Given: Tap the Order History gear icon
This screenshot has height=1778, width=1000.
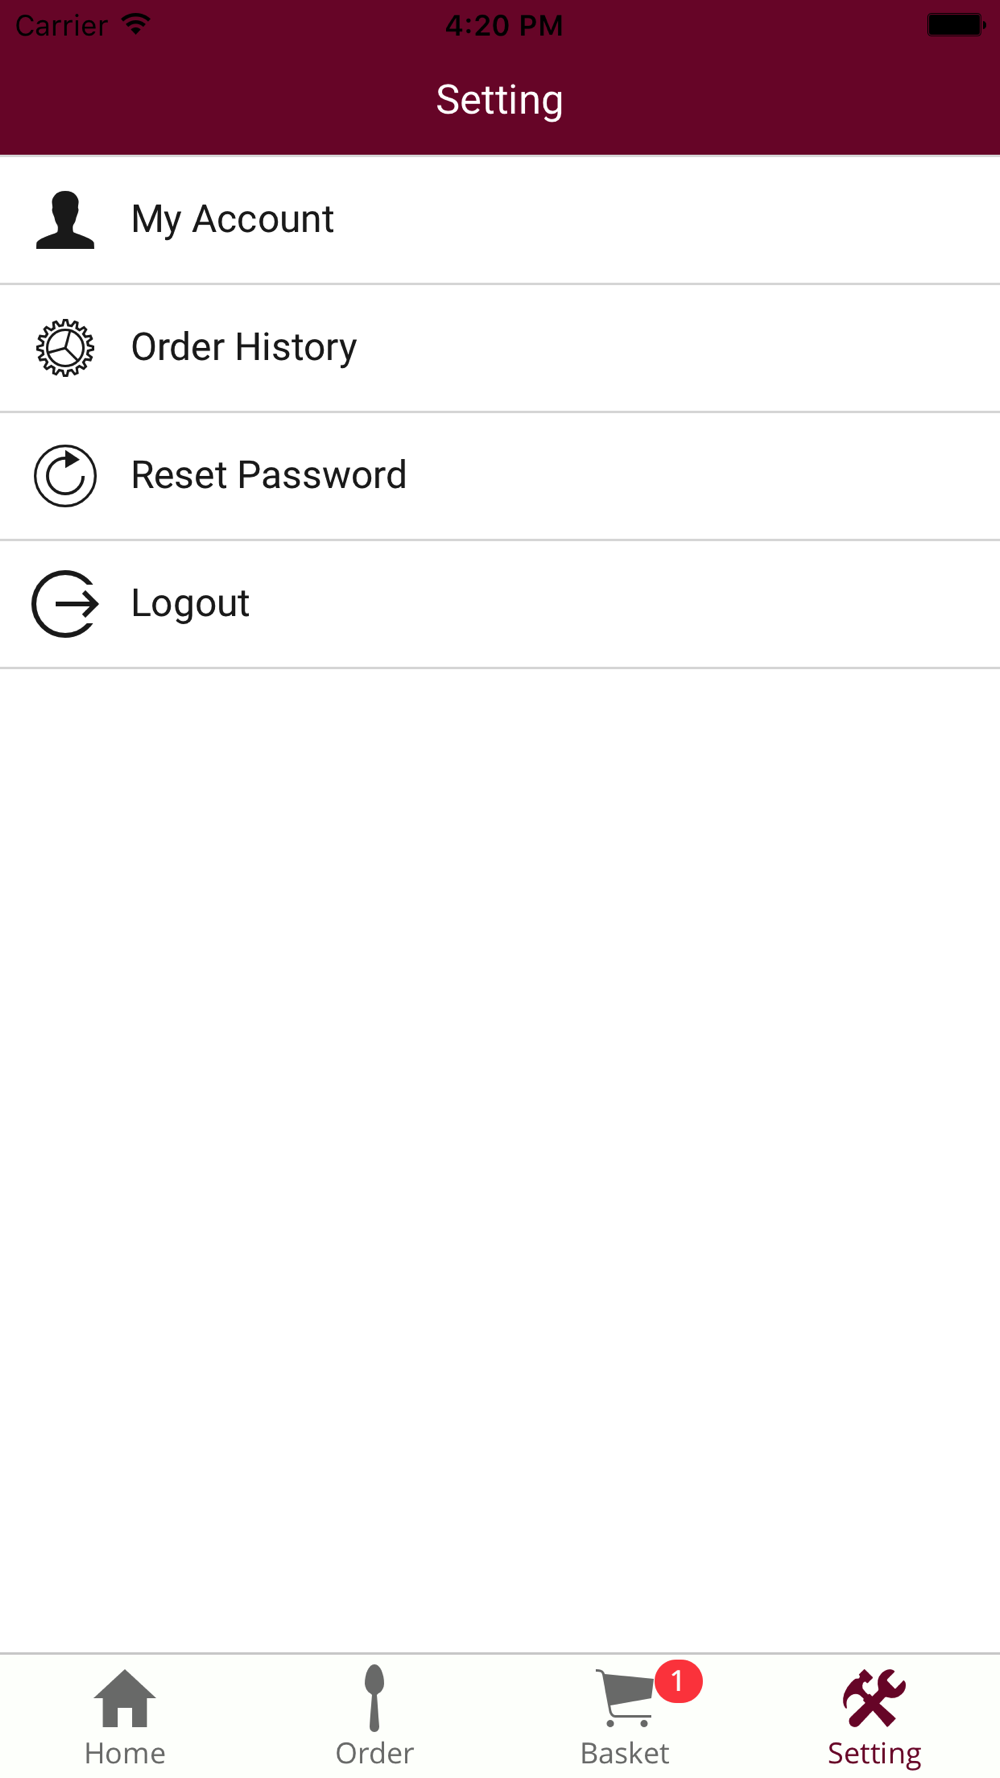Looking at the screenshot, I should [x=65, y=348].
